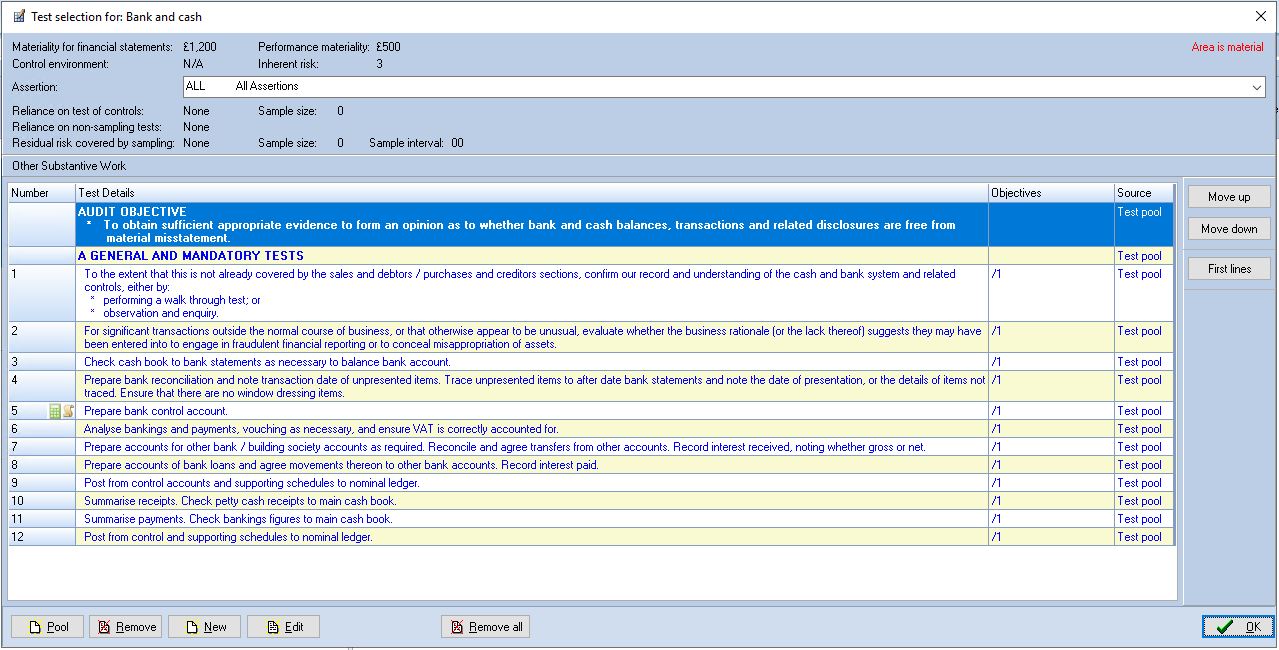Viewport: 1279px width, 650px height.
Task: Click the Remove all button
Action: coord(485,627)
